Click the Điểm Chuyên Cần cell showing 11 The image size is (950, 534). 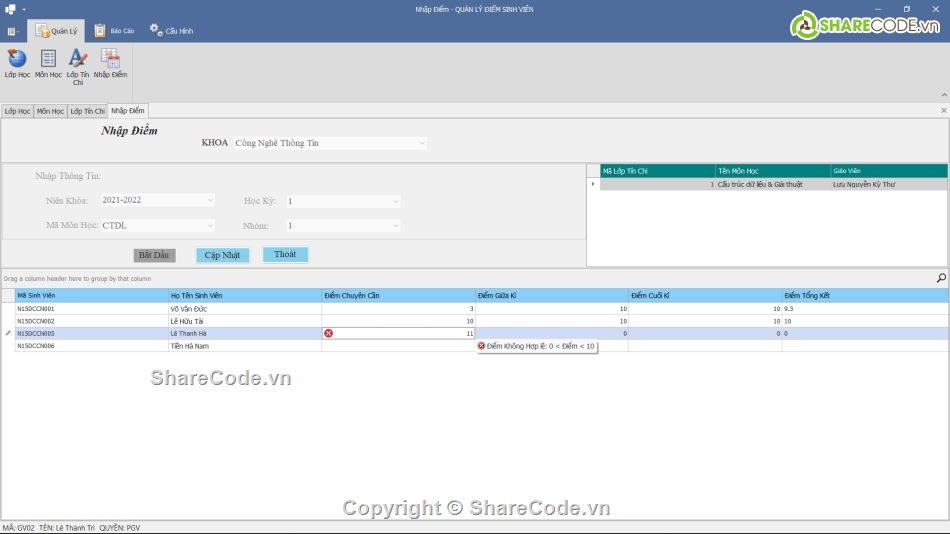[x=400, y=333]
